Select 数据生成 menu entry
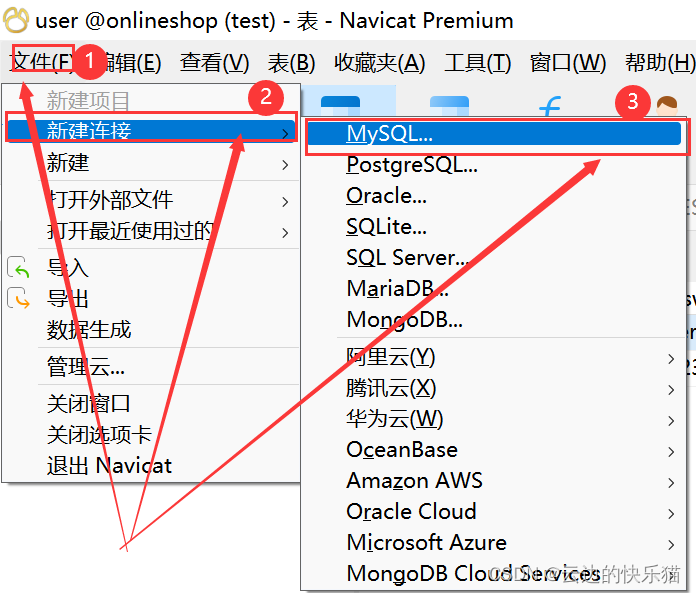This screenshot has width=696, height=593. [151, 330]
